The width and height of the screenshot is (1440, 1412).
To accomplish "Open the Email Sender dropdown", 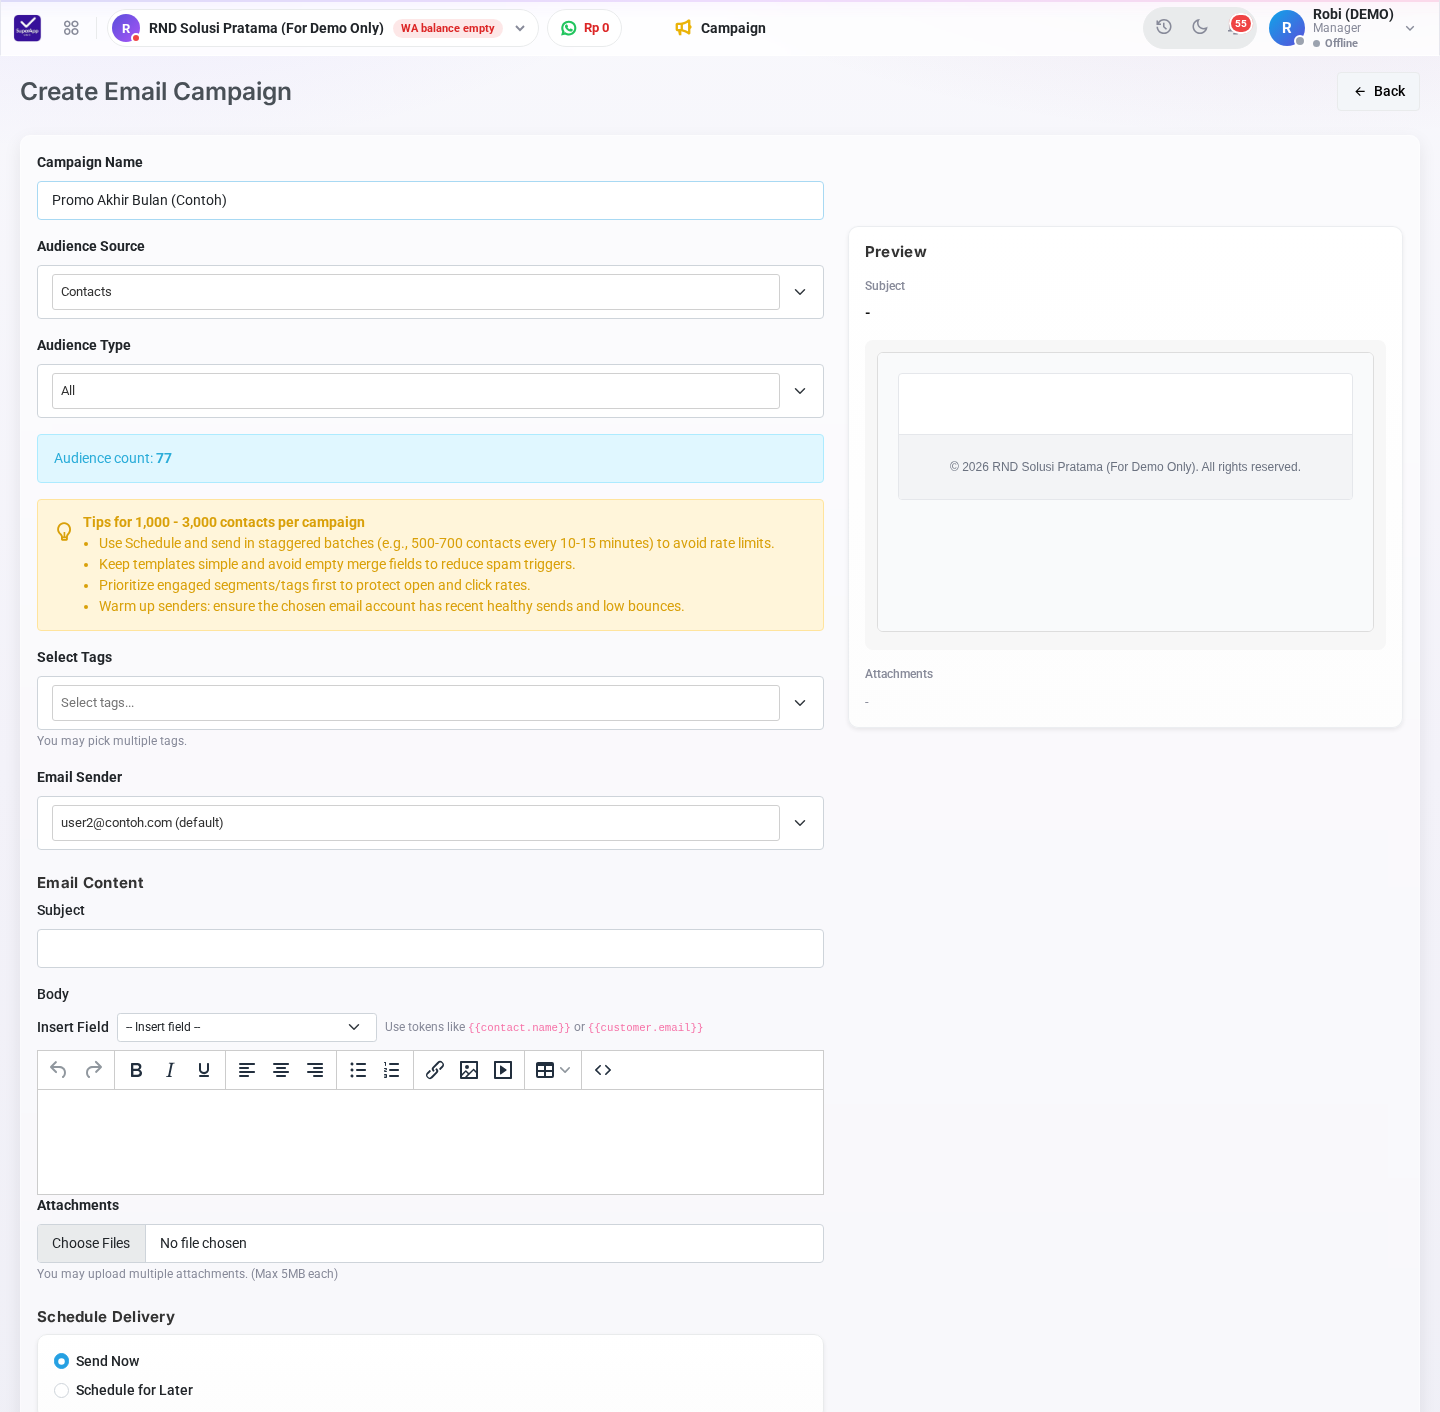I will 430,823.
